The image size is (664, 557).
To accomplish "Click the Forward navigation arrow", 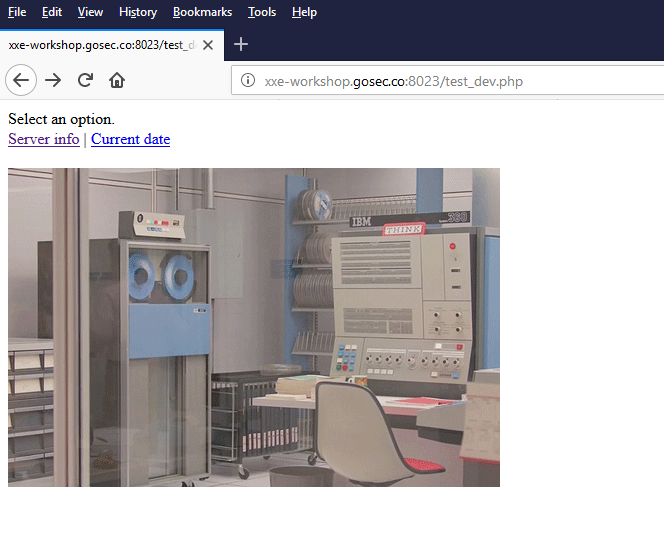I will click(x=53, y=81).
